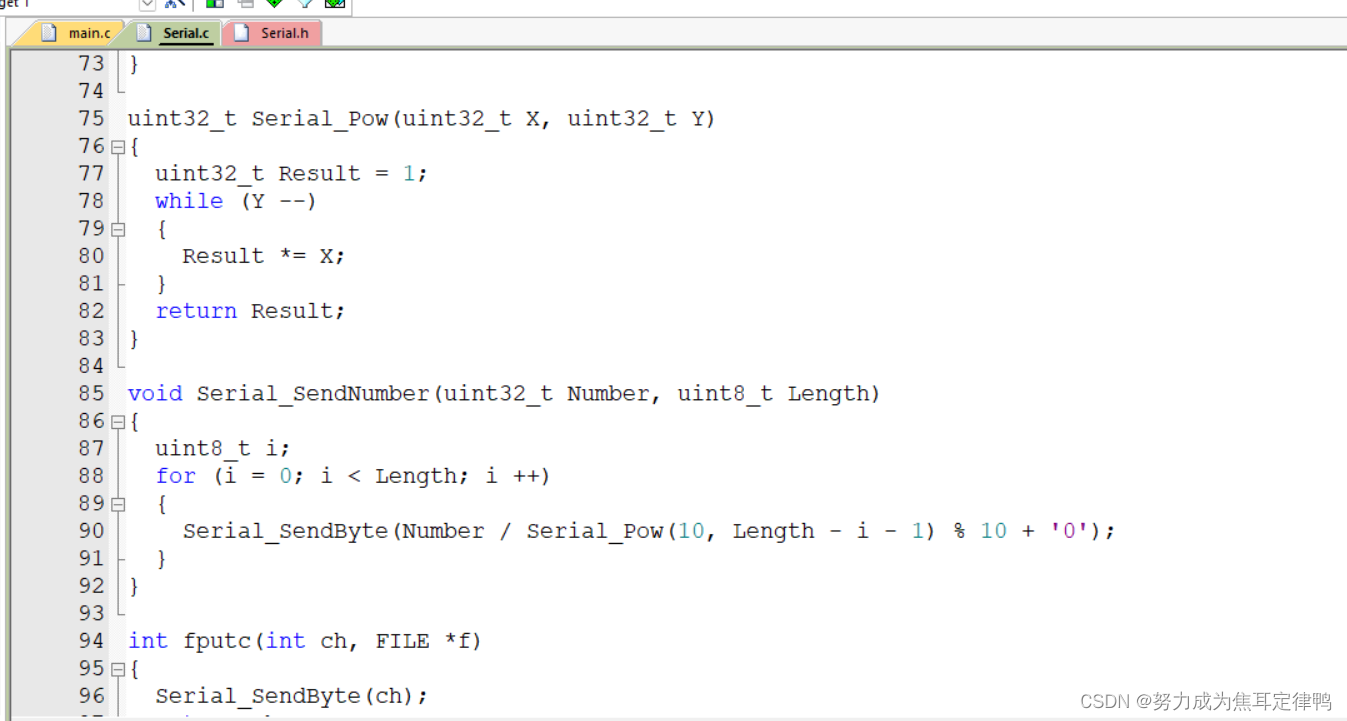1347x721 pixels.
Task: Collapse the Serial_Pow function at line 76
Action: pyautogui.click(x=118, y=147)
